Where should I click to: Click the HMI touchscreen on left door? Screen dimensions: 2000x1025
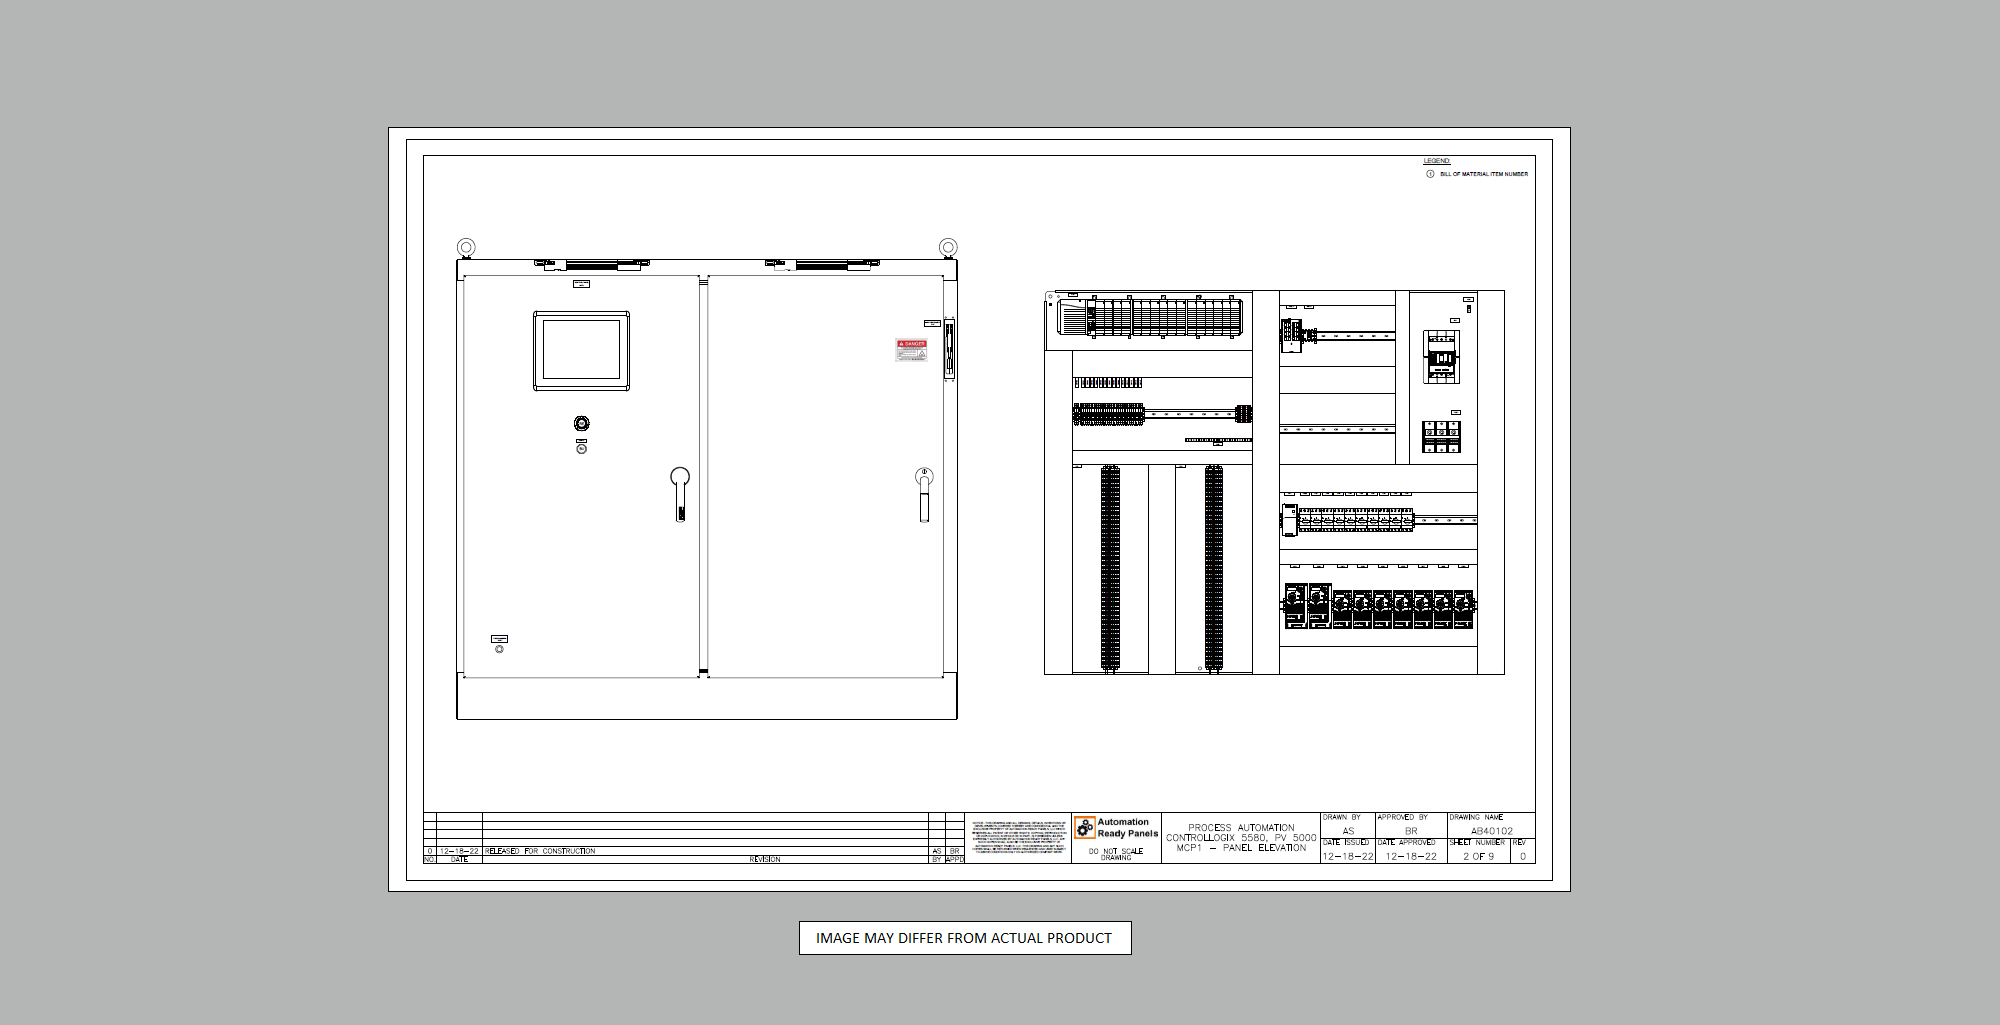coord(581,350)
